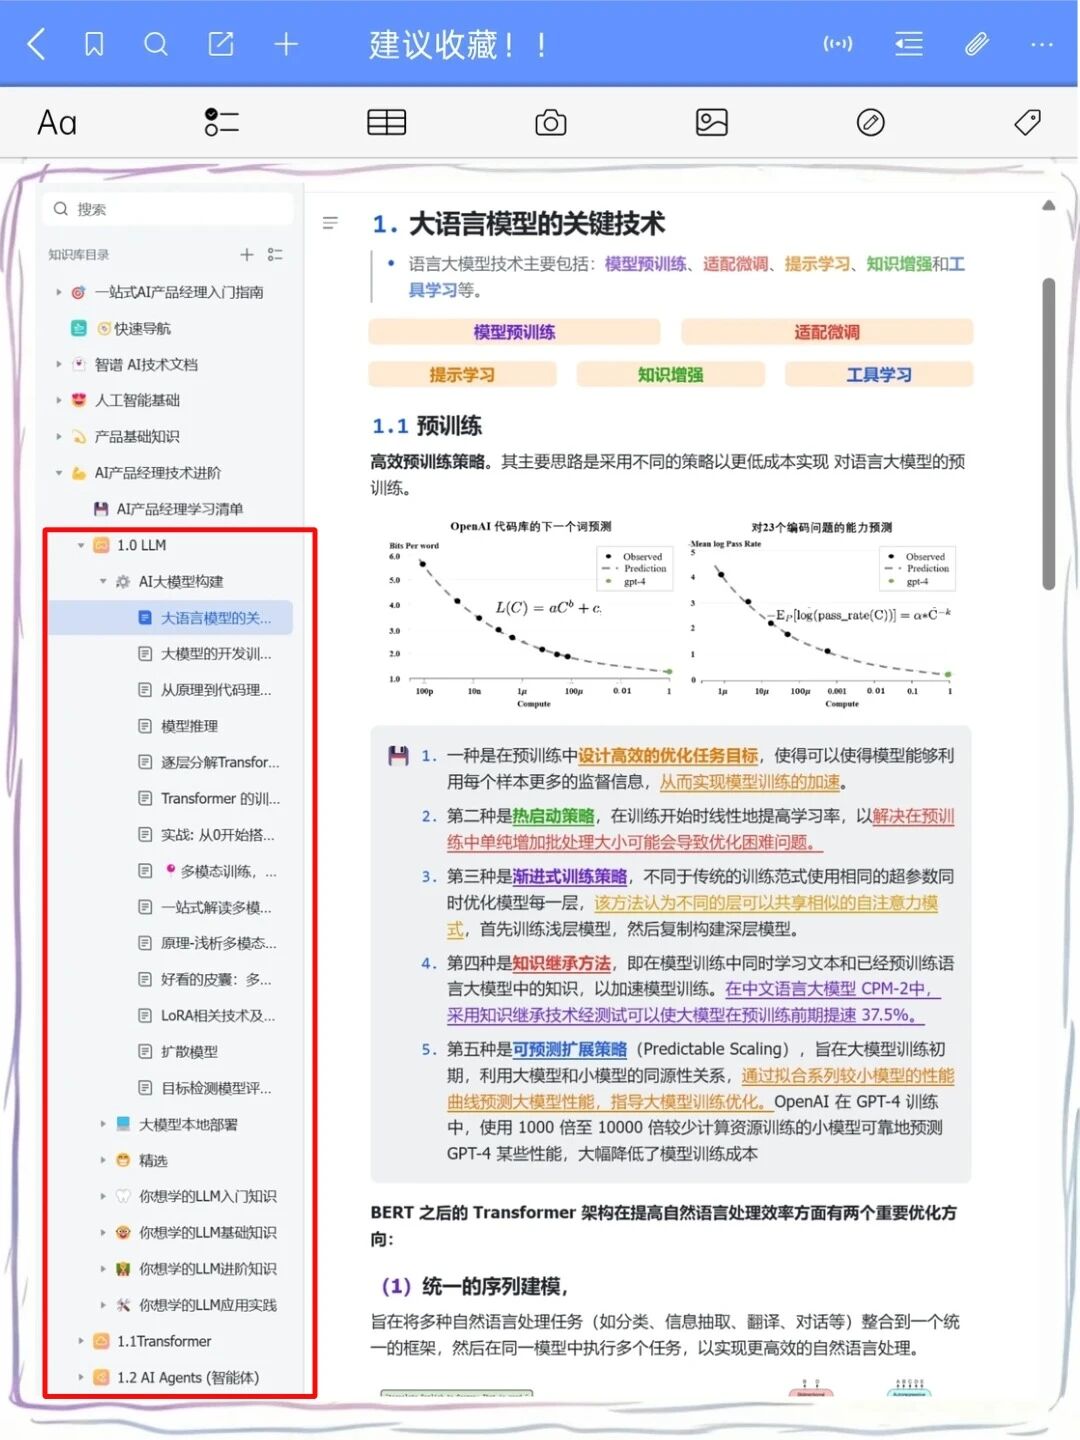Image resolution: width=1080 pixels, height=1440 pixels.
Task: Tap the bookmark icon in the top bar
Action: pos(94,44)
